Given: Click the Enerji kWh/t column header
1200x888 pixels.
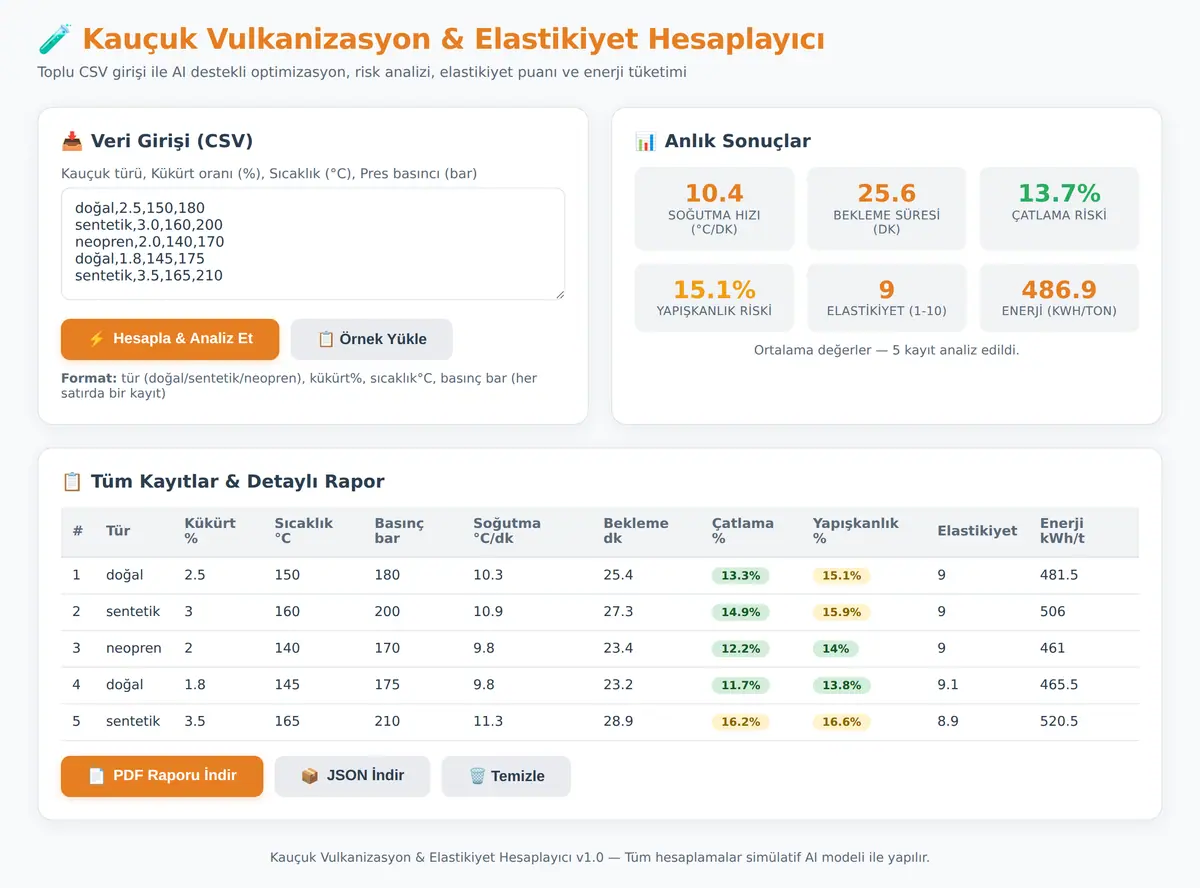Looking at the screenshot, I should 1063,531.
